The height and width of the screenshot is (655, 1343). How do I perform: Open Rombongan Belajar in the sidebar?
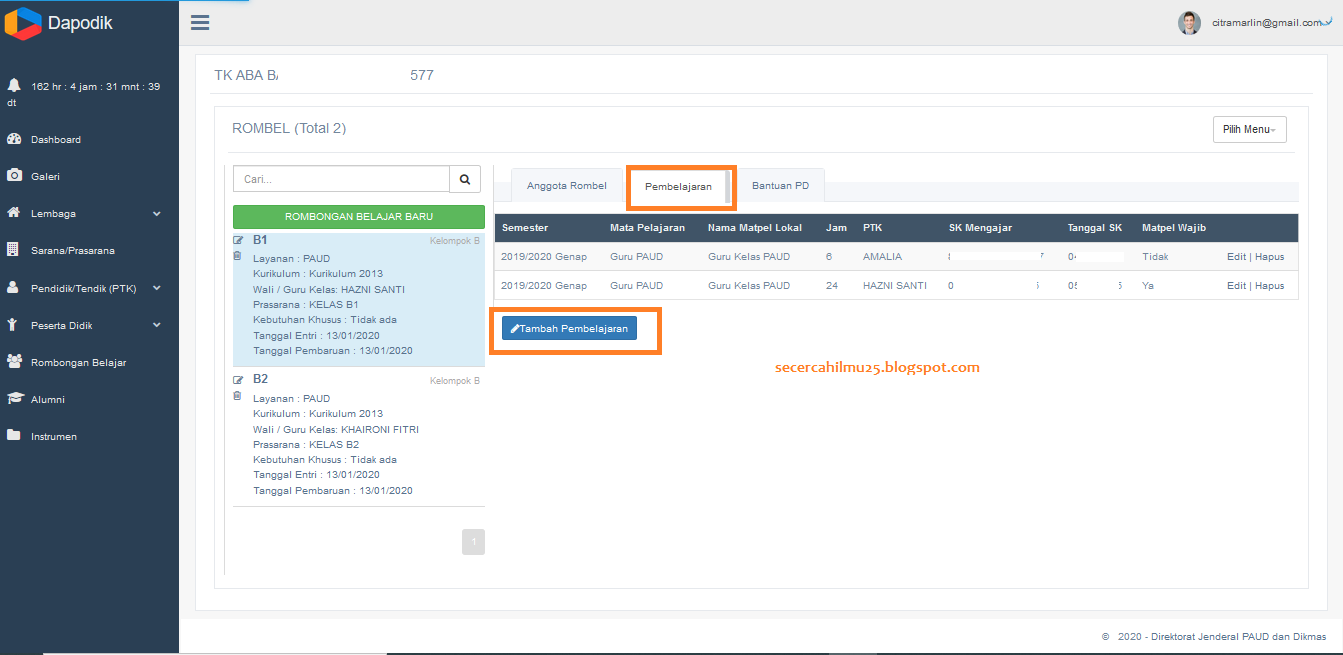[x=78, y=362]
